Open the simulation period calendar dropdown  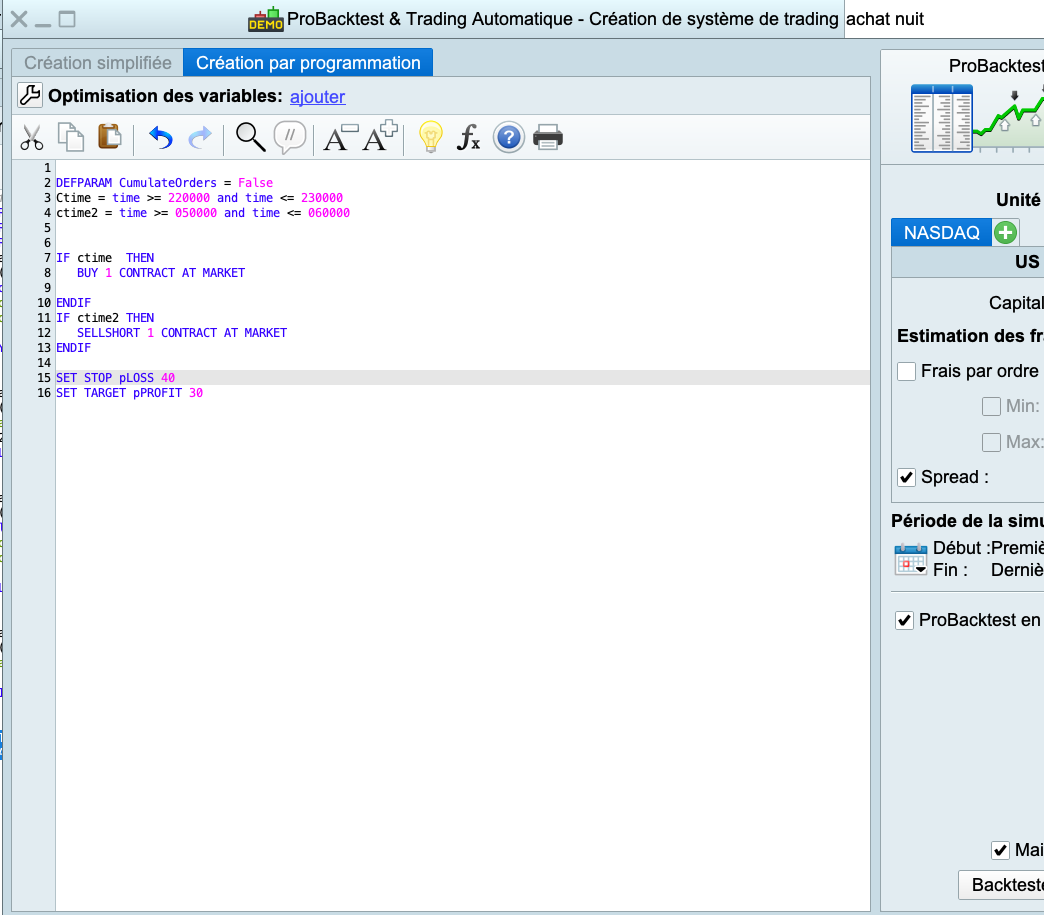coord(911,560)
